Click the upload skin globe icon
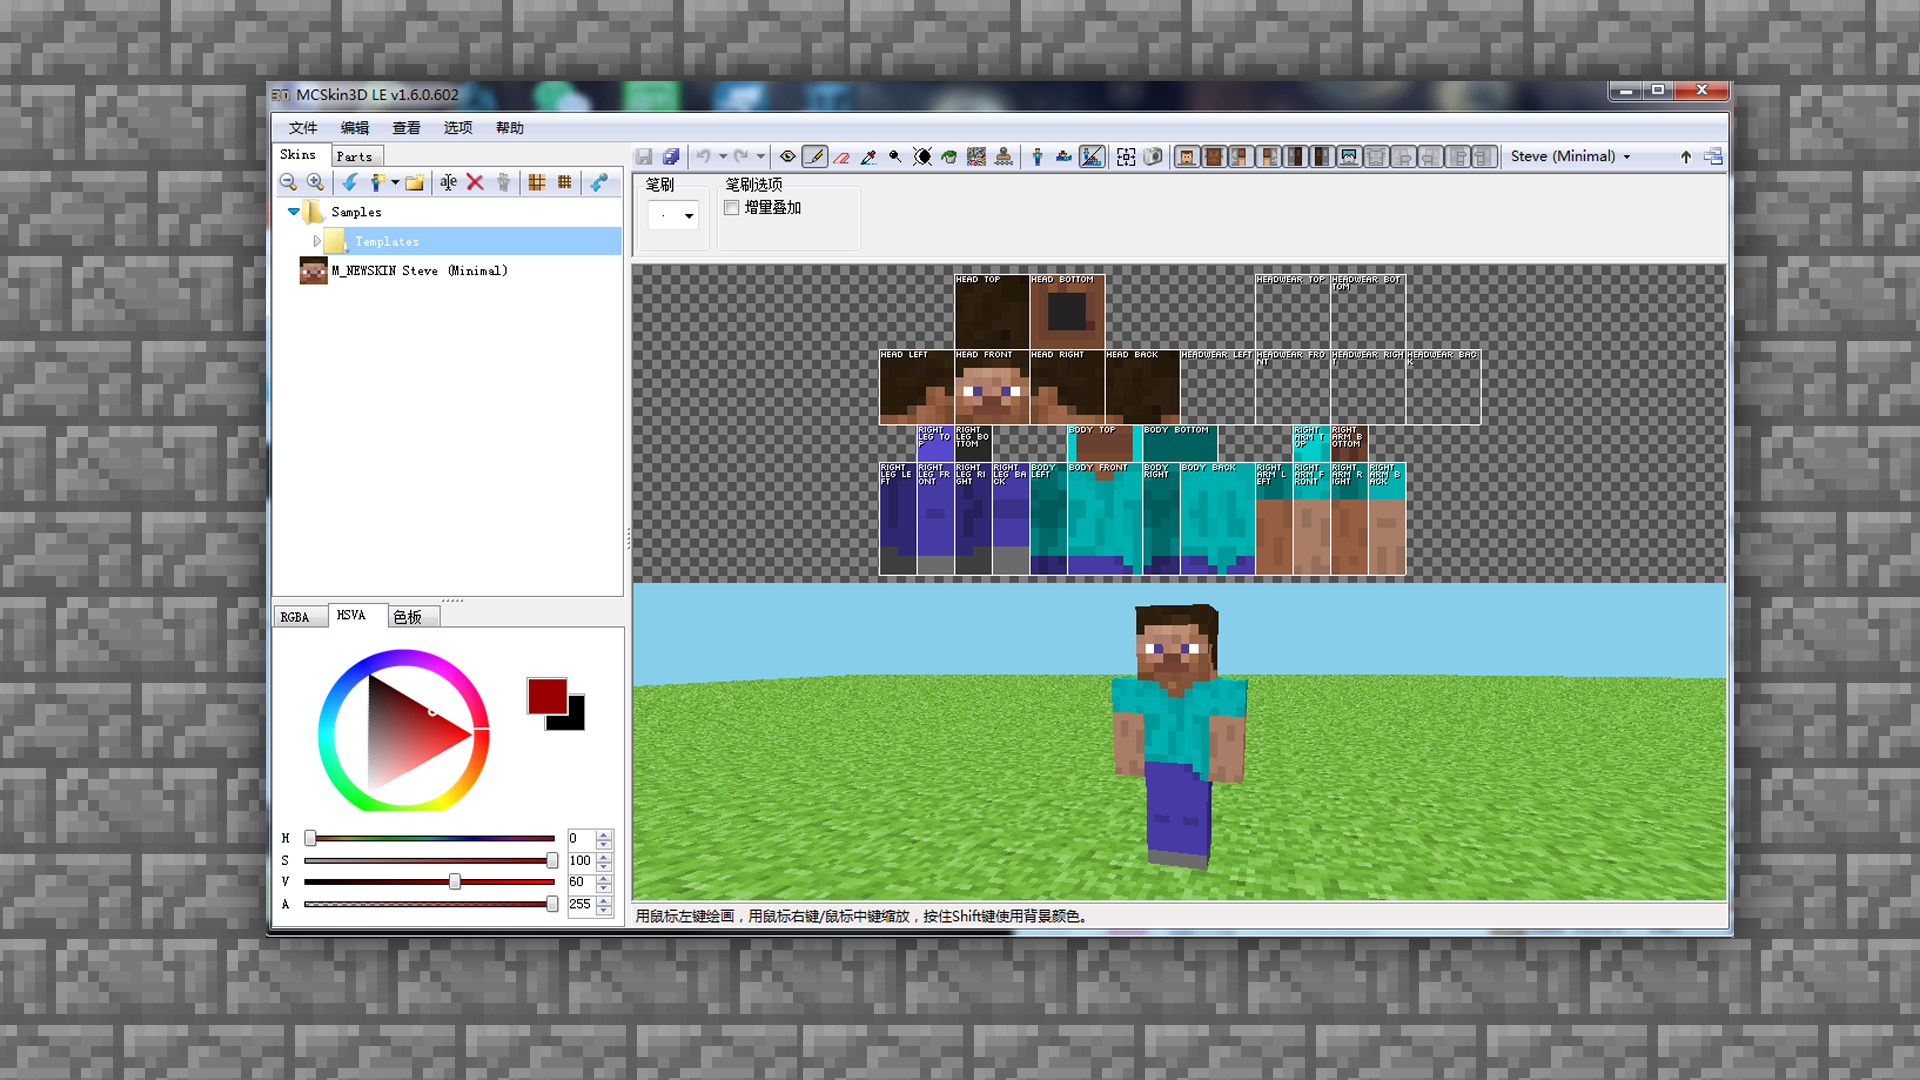This screenshot has height=1080, width=1920. 599,182
